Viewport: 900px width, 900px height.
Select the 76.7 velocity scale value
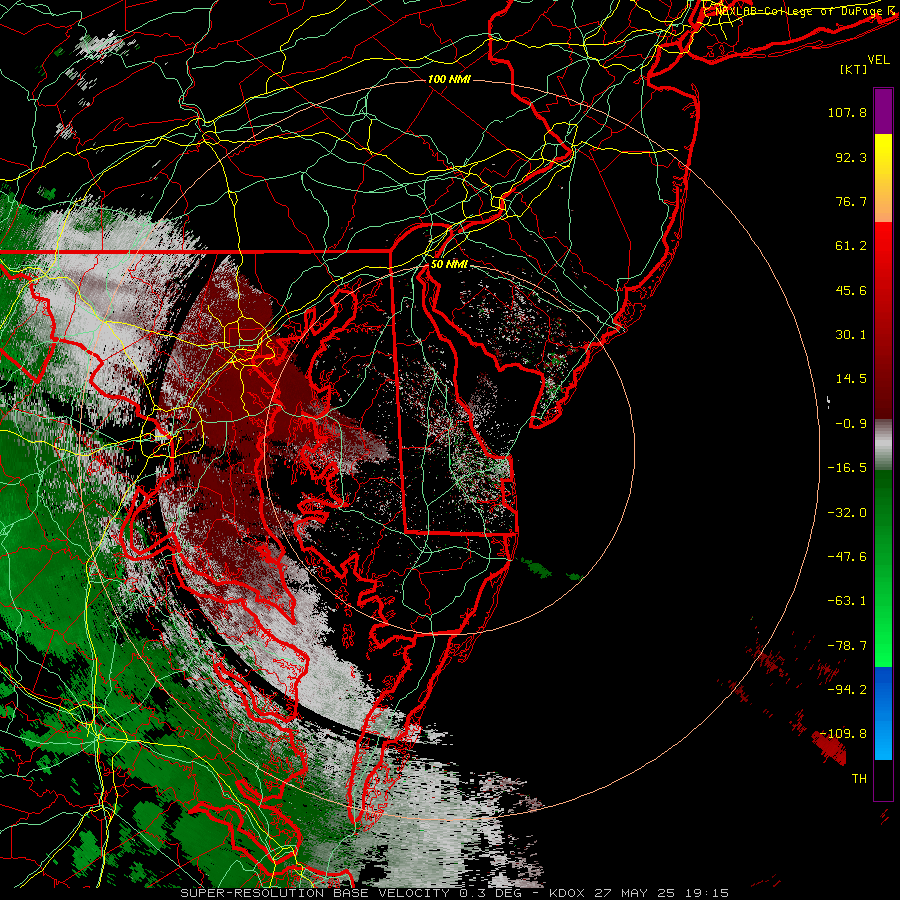(851, 201)
